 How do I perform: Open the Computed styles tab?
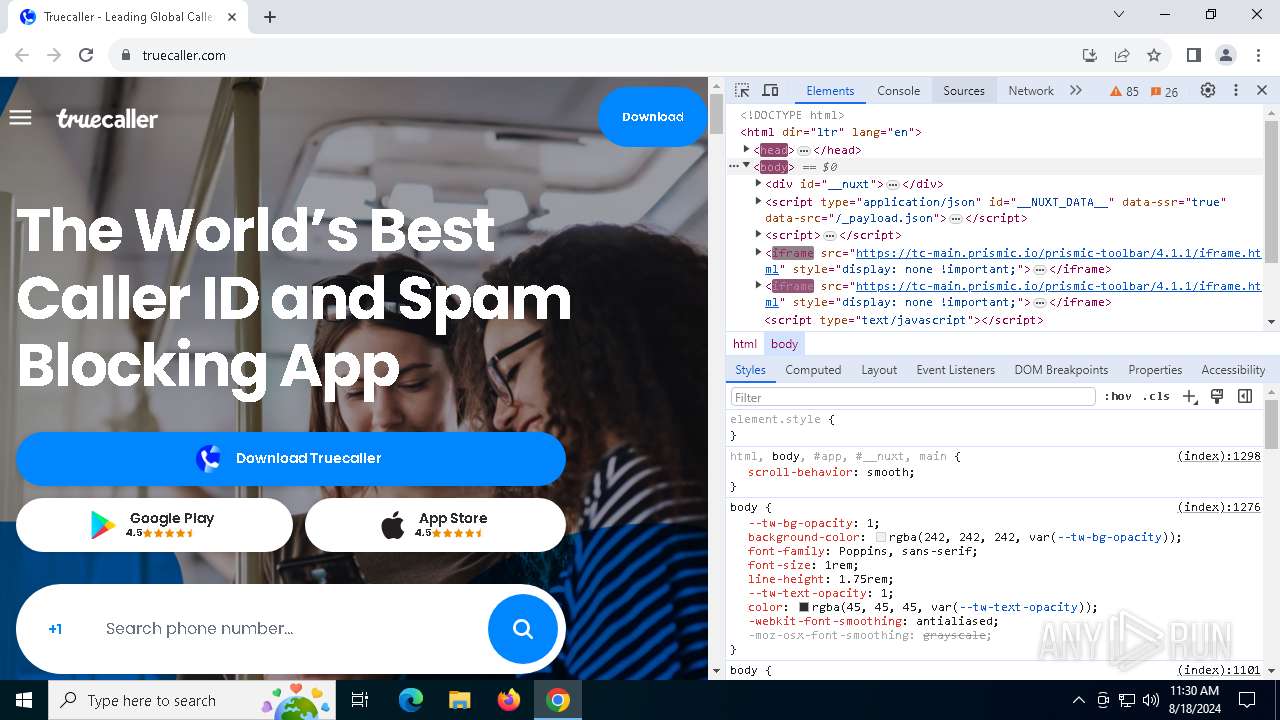[x=813, y=369]
